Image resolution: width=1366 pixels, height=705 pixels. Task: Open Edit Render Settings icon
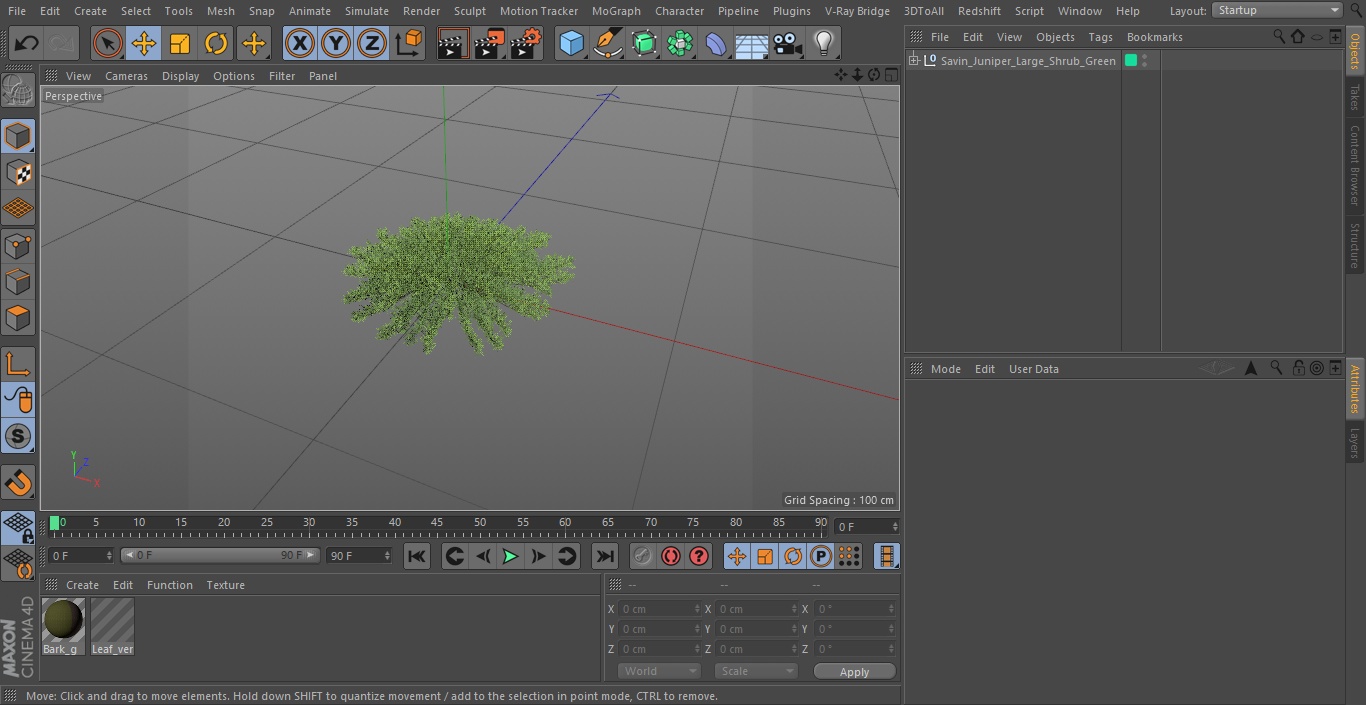click(x=526, y=43)
